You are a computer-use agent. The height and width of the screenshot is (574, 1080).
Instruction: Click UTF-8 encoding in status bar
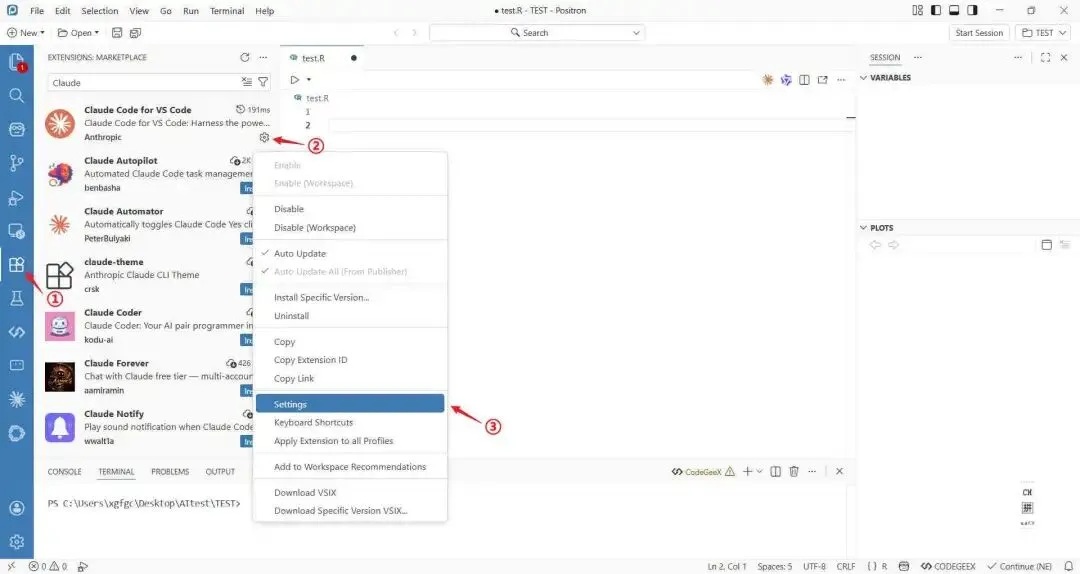coord(814,566)
